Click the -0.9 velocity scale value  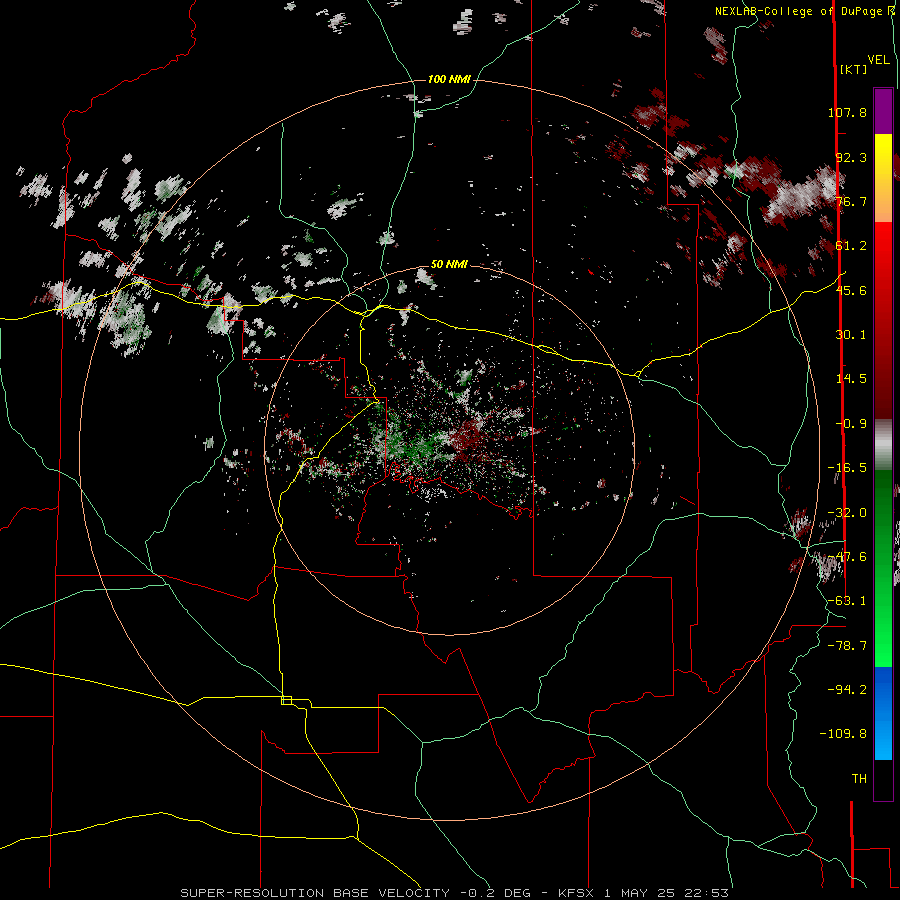tap(851, 424)
